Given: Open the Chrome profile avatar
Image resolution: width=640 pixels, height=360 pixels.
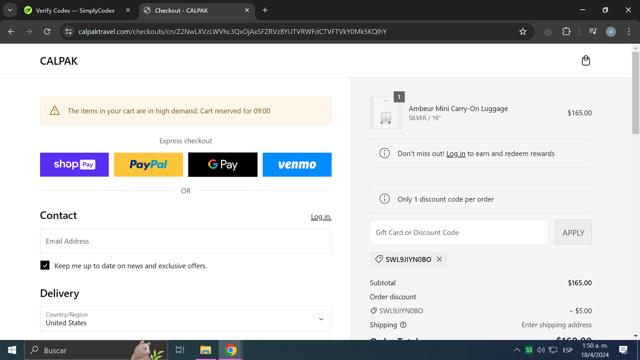Looking at the screenshot, I should tap(611, 31).
